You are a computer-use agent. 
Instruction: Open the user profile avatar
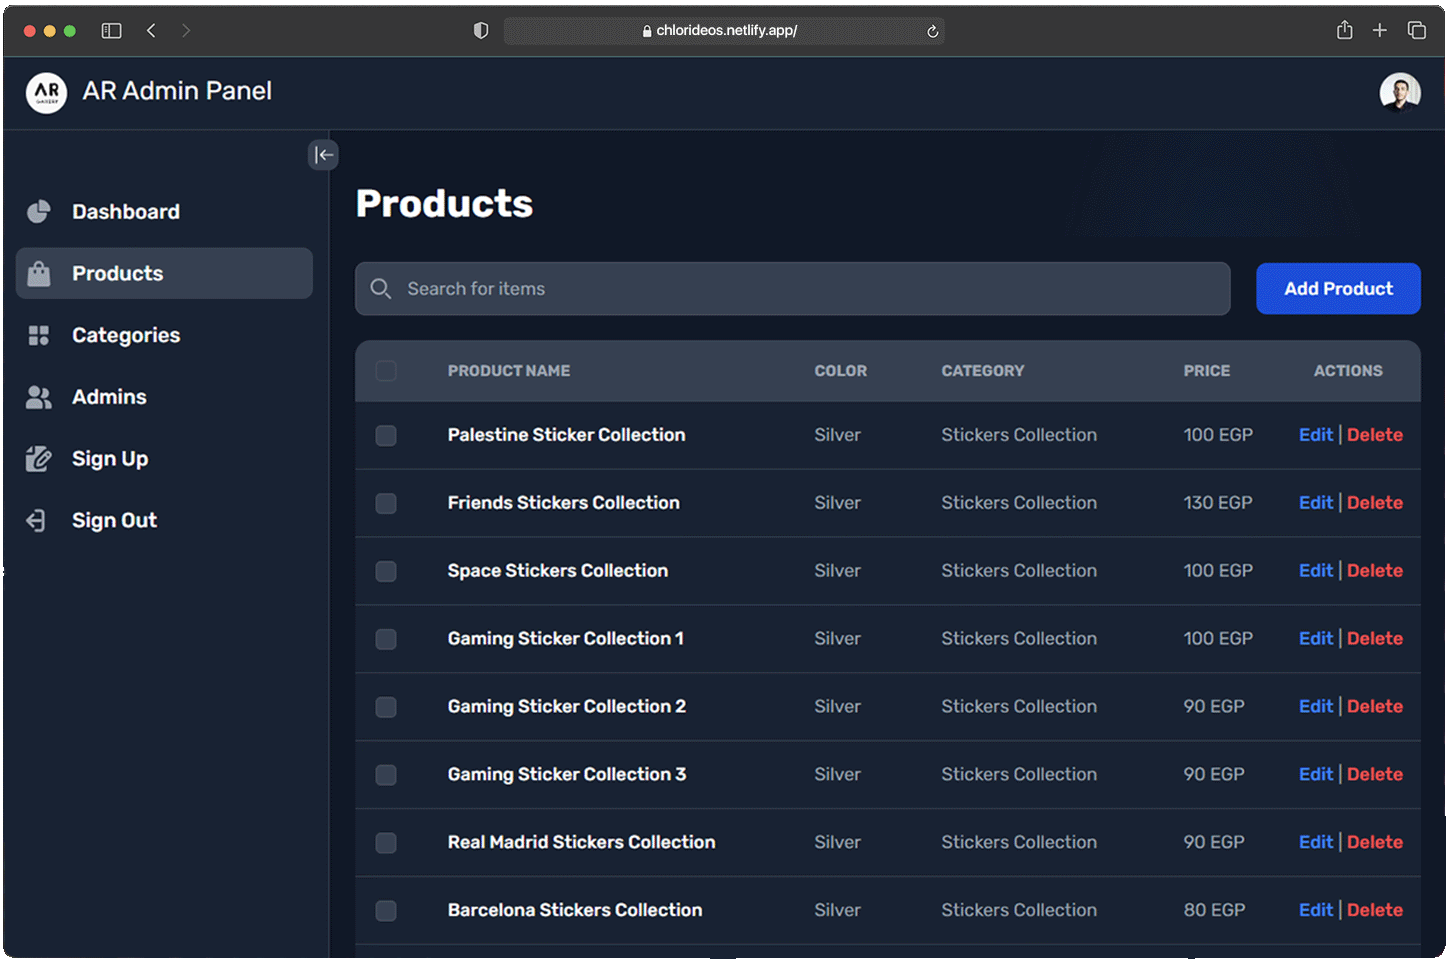point(1400,93)
